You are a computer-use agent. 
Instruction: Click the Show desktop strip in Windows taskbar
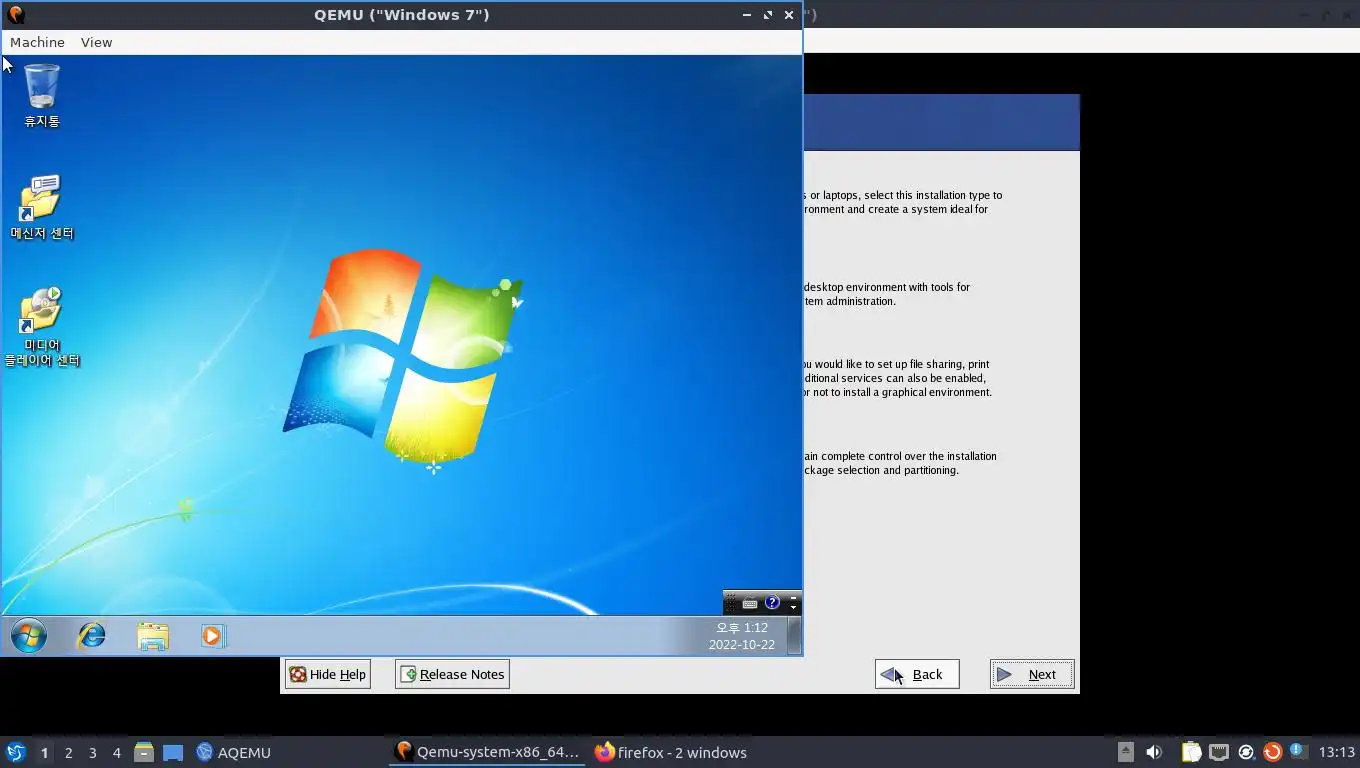(794, 636)
